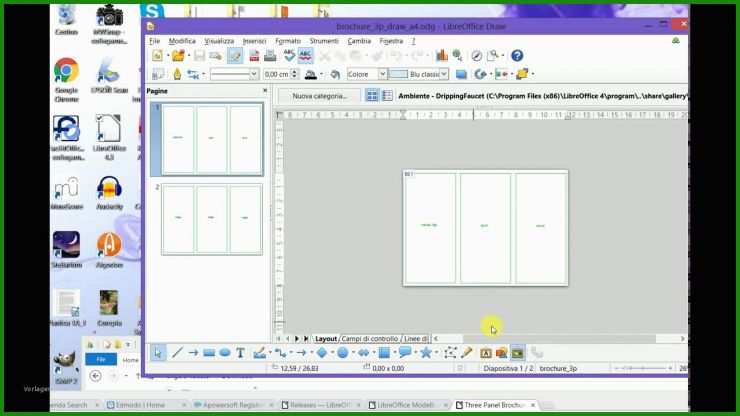Open the Inserisci menu
The image size is (740, 416).
point(254,41)
